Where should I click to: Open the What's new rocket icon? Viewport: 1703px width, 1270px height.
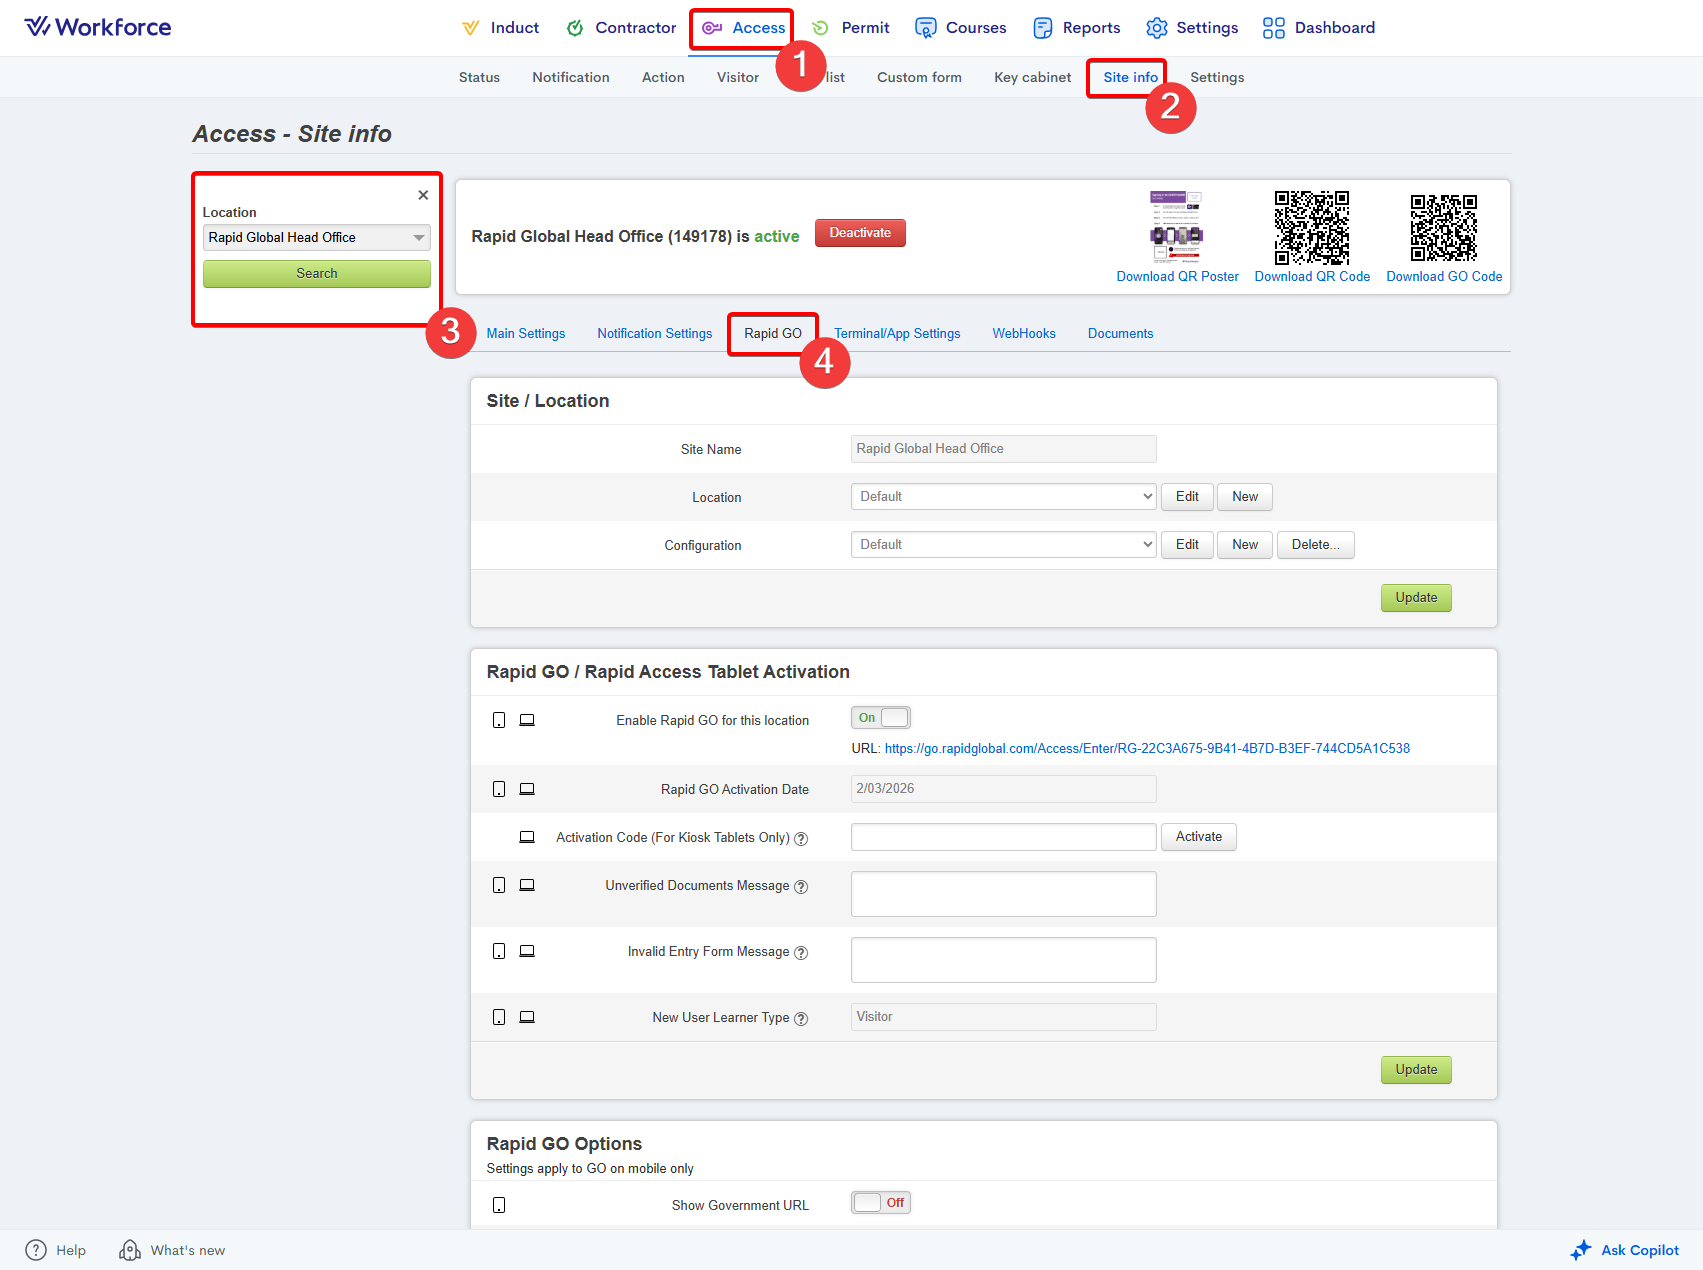click(130, 1250)
